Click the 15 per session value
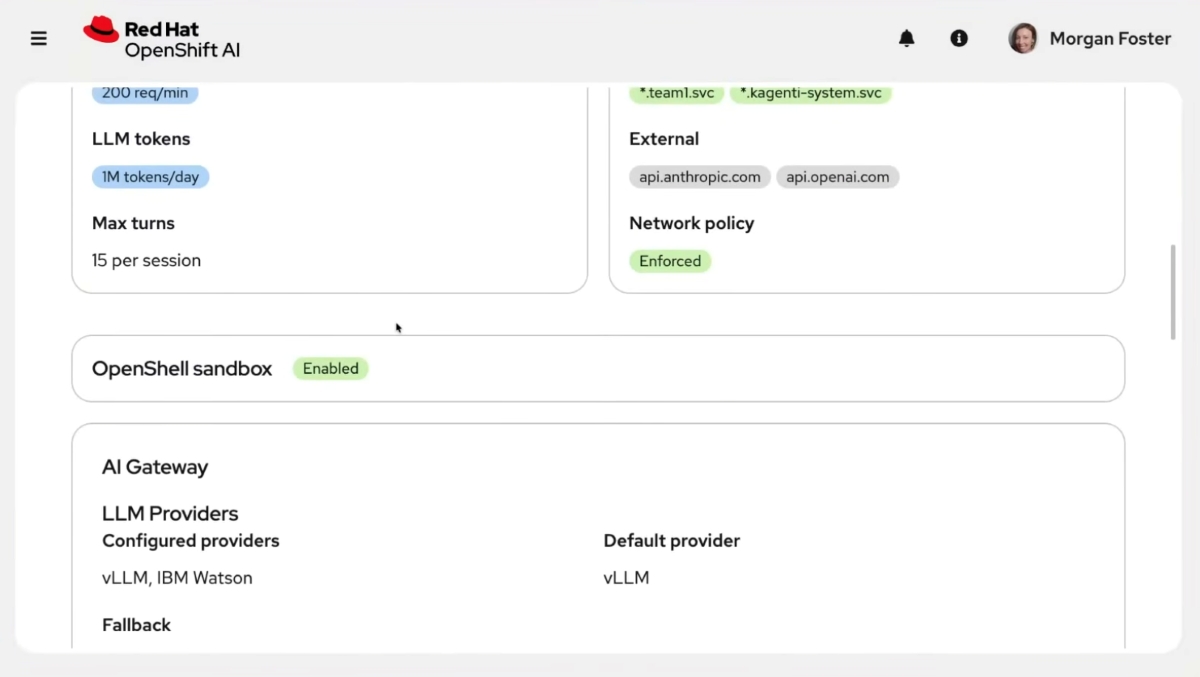 146,260
